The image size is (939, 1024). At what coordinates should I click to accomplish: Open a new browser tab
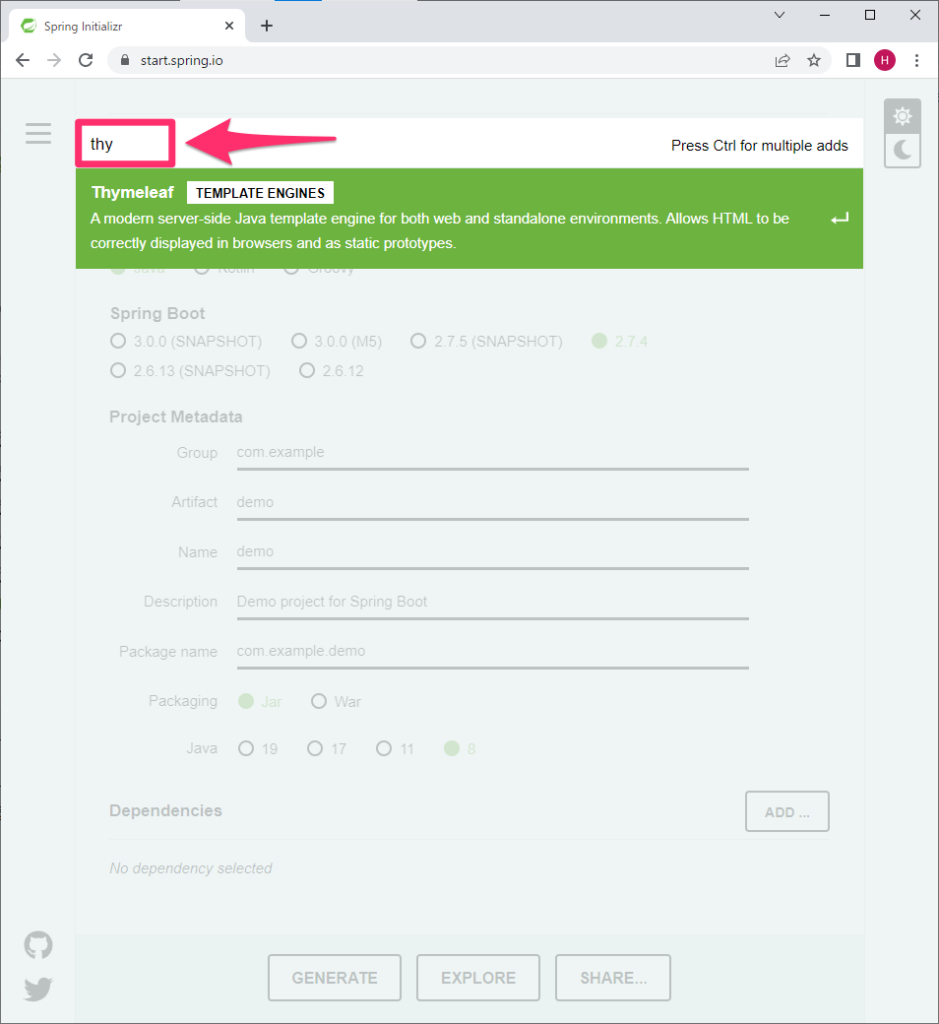click(266, 26)
